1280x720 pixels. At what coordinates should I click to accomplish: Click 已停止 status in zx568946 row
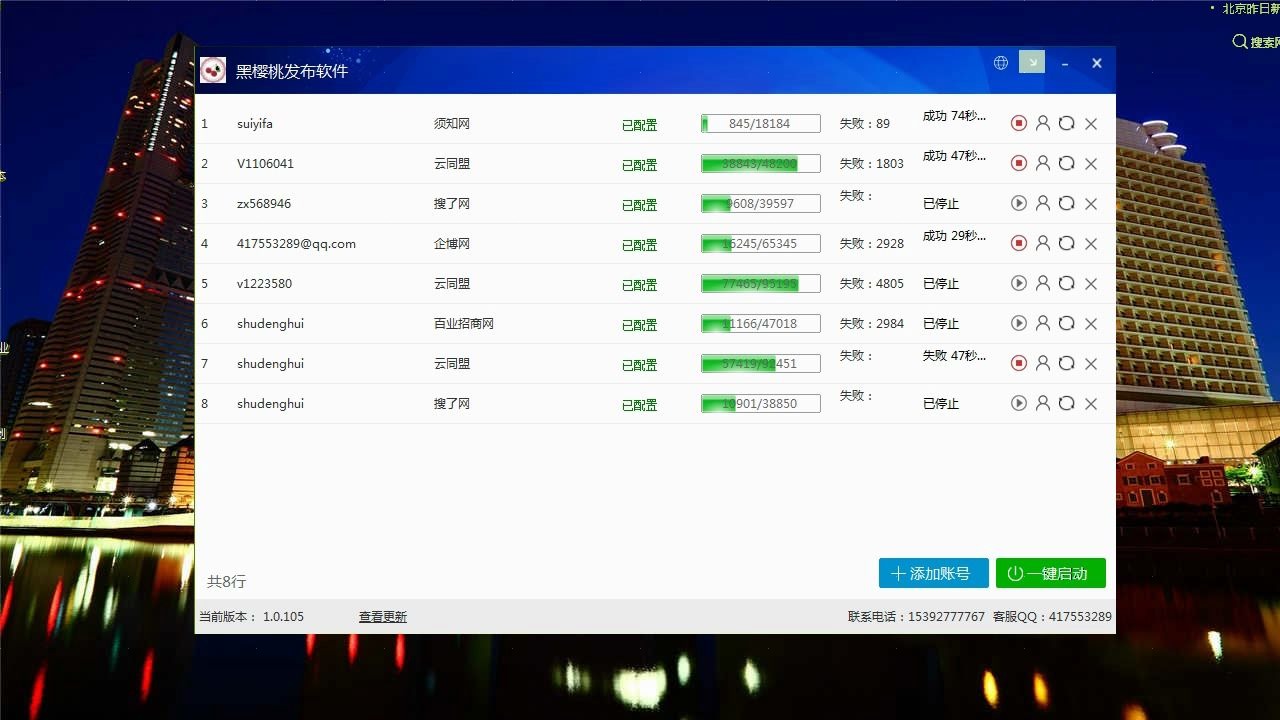pyautogui.click(x=941, y=204)
